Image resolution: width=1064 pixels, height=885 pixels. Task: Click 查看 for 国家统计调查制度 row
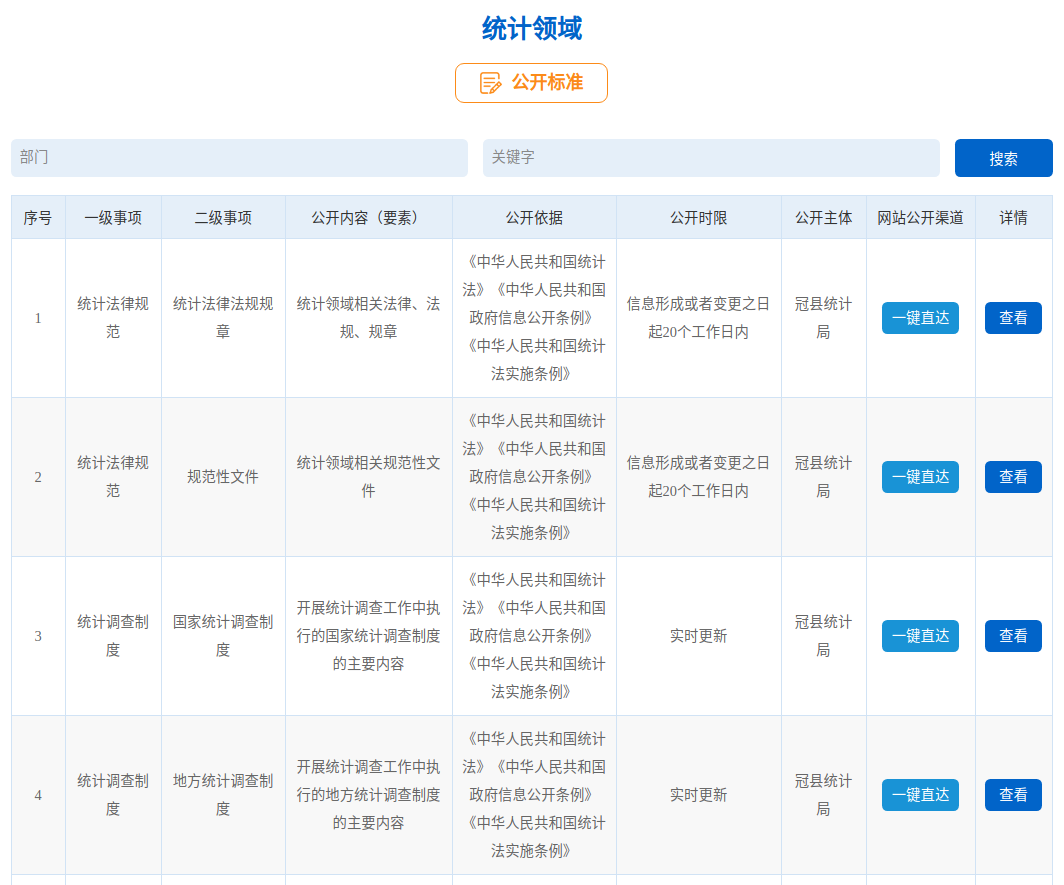coord(1013,636)
